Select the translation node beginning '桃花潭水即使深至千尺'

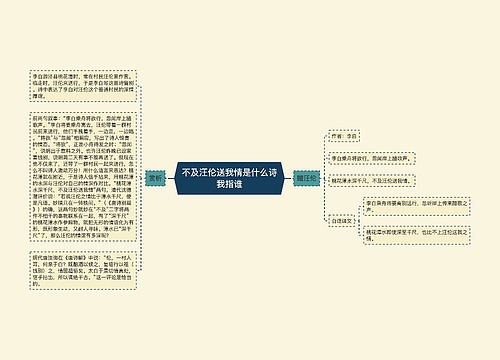[417, 235]
